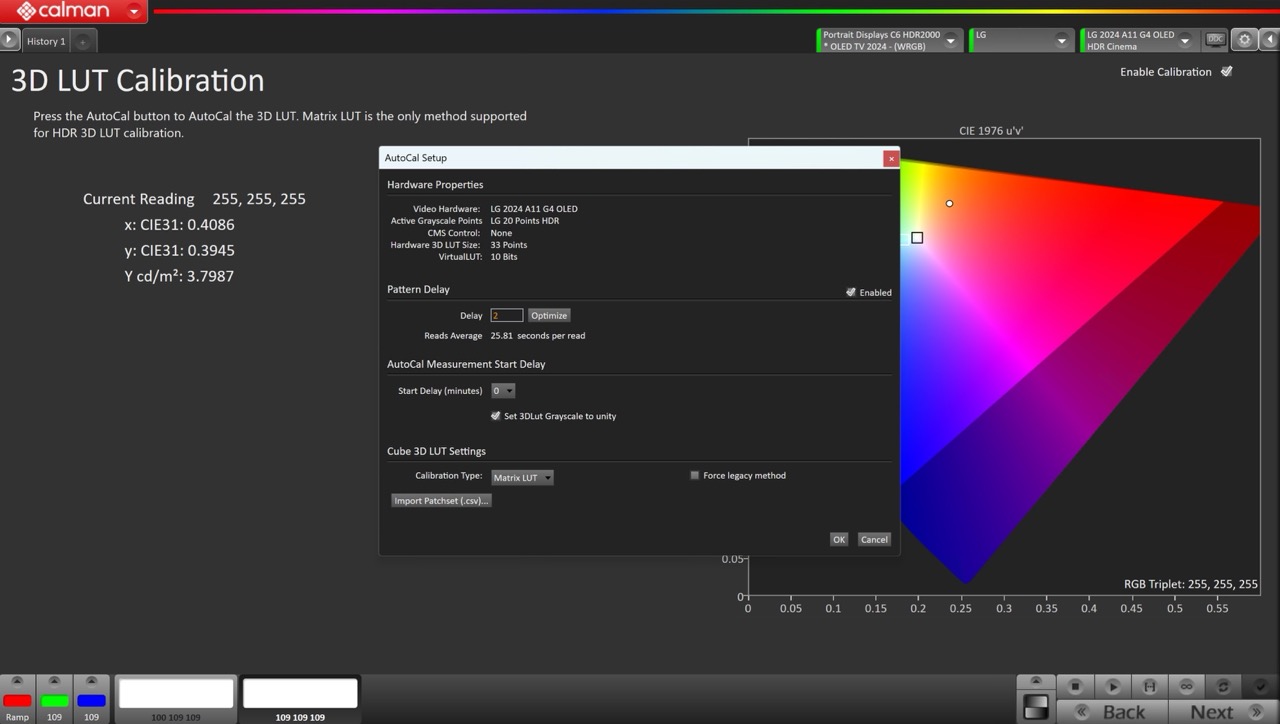Image resolution: width=1280 pixels, height=724 pixels.
Task: Open the Start Delay minutes dropdown
Action: (x=503, y=390)
